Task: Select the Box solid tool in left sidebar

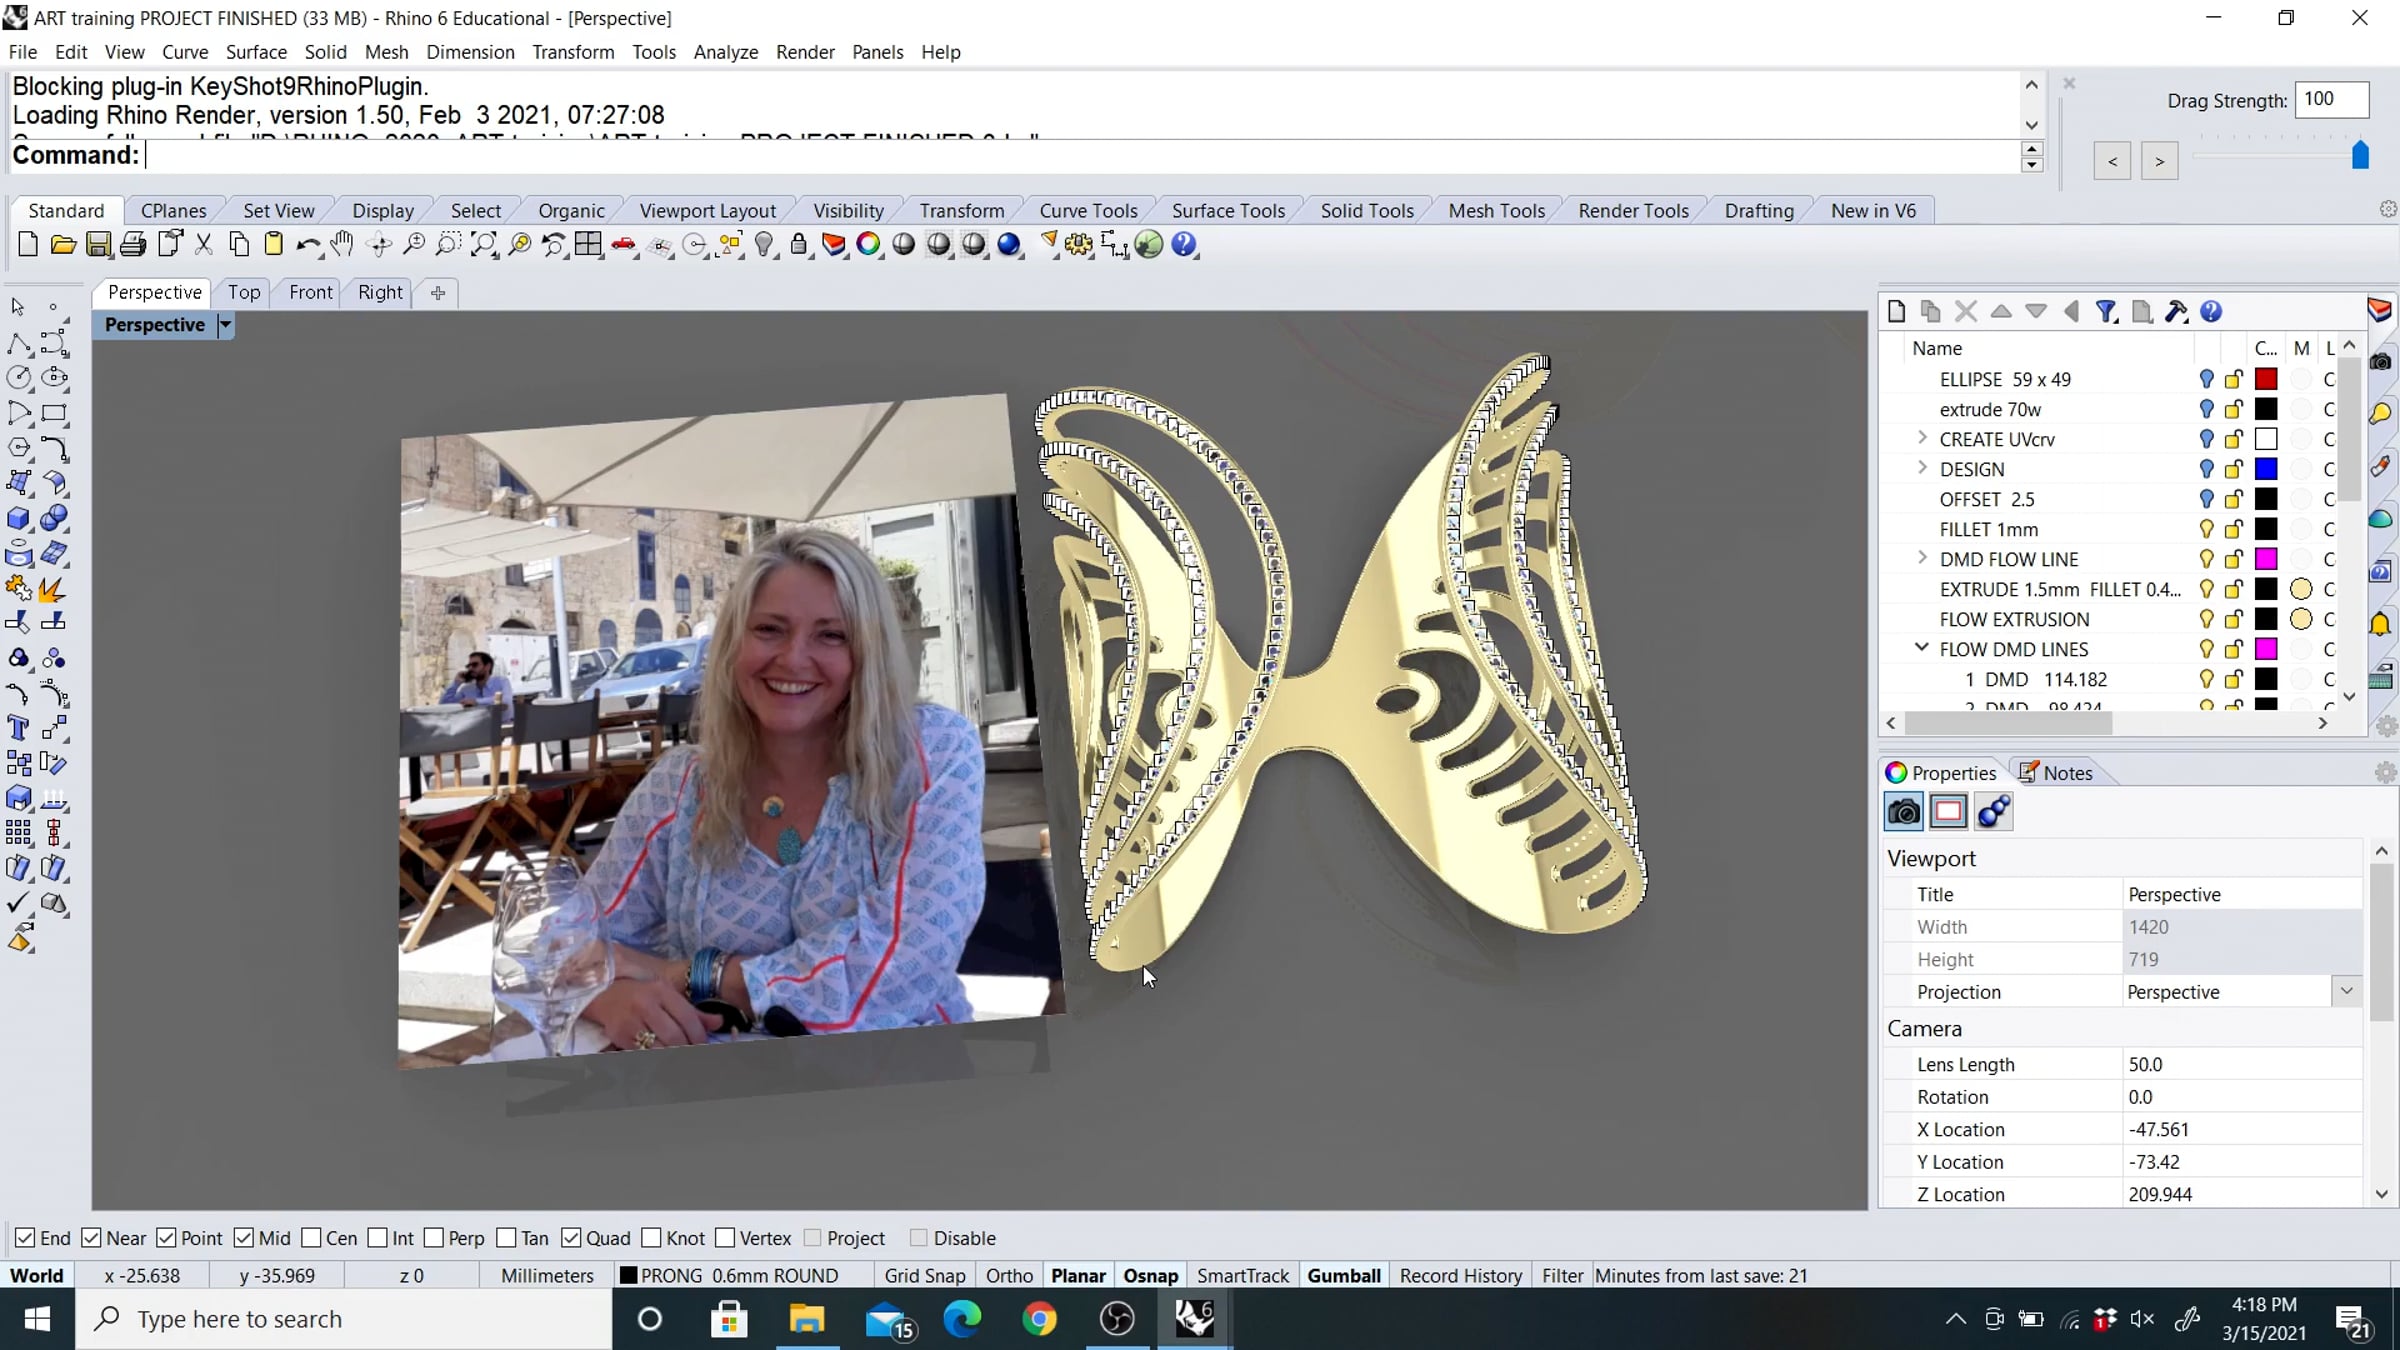Action: pyautogui.click(x=18, y=518)
